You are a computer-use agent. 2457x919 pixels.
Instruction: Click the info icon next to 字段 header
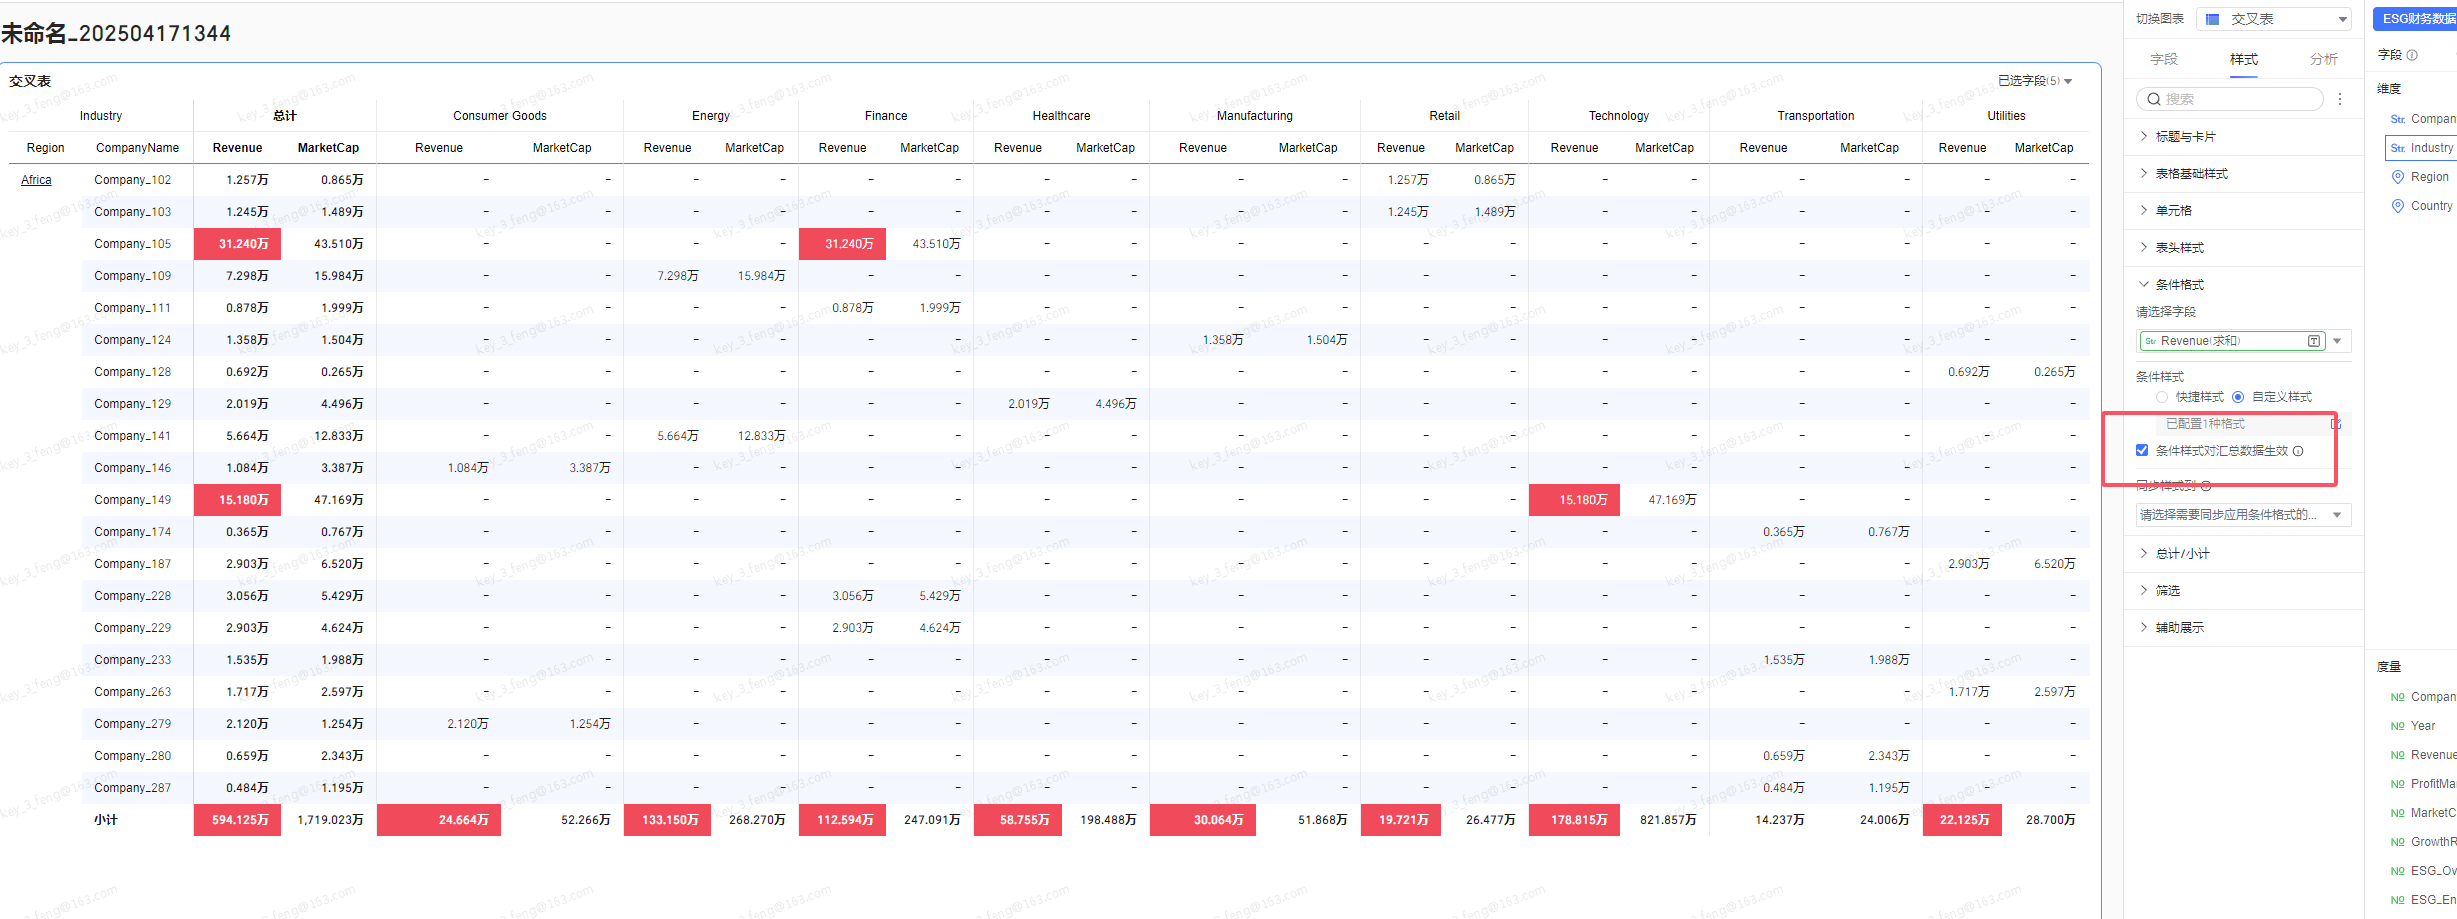2412,55
